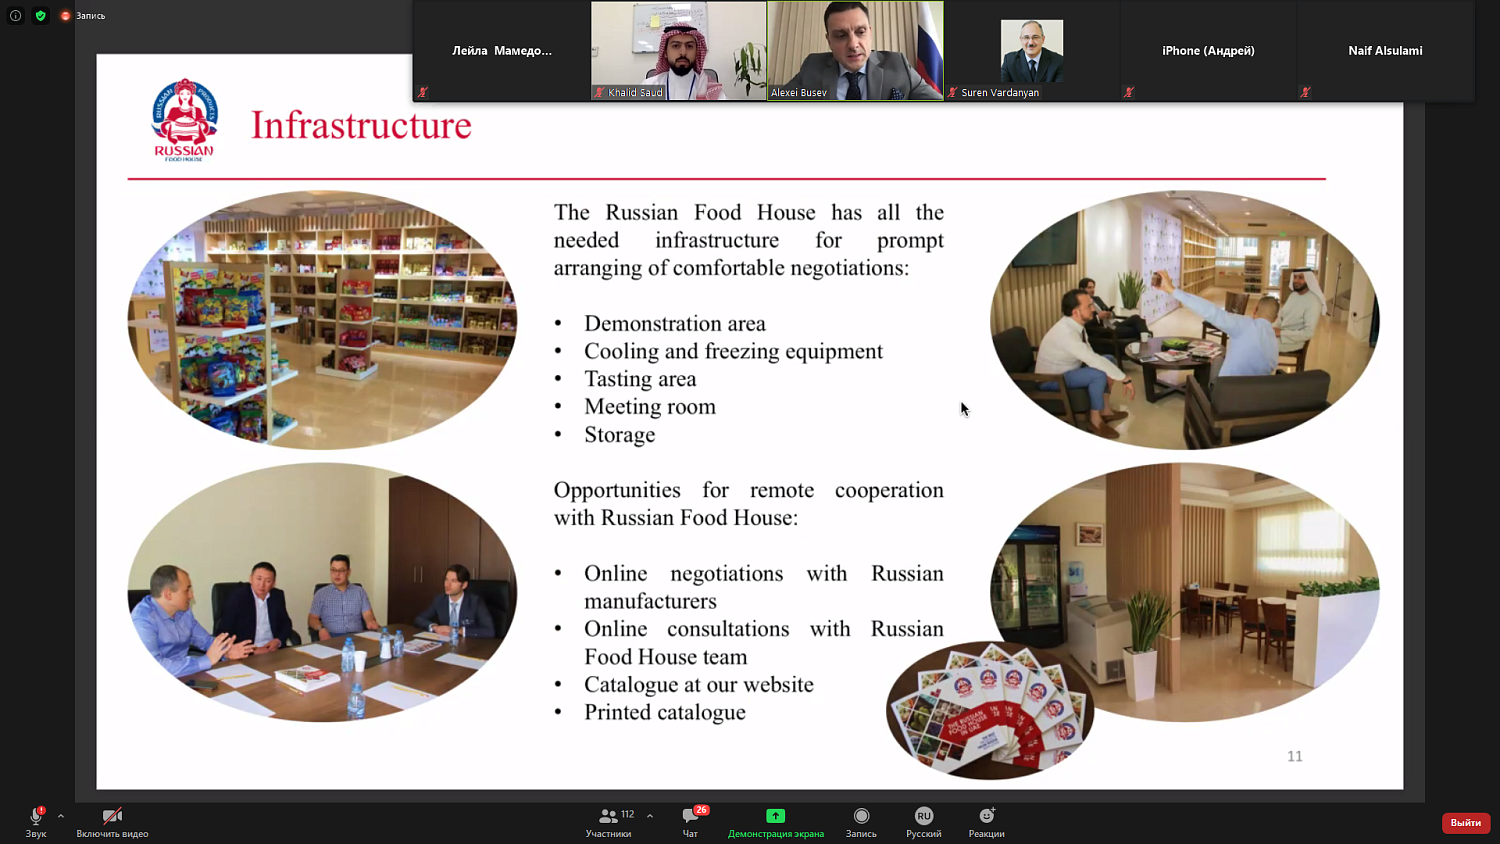Click the green encryption shield icon
The image size is (1500, 844).
[41, 16]
